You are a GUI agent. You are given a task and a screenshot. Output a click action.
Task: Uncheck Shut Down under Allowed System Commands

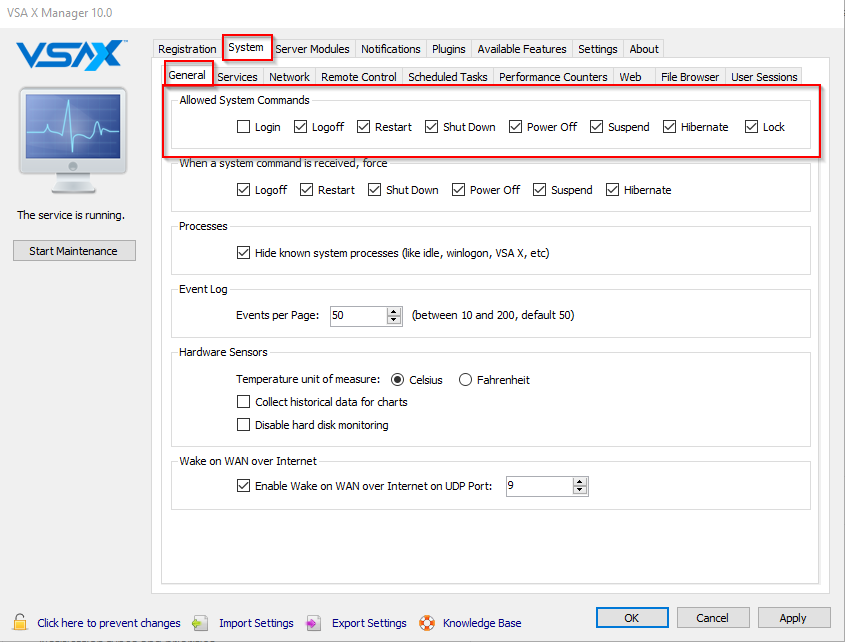pos(432,127)
